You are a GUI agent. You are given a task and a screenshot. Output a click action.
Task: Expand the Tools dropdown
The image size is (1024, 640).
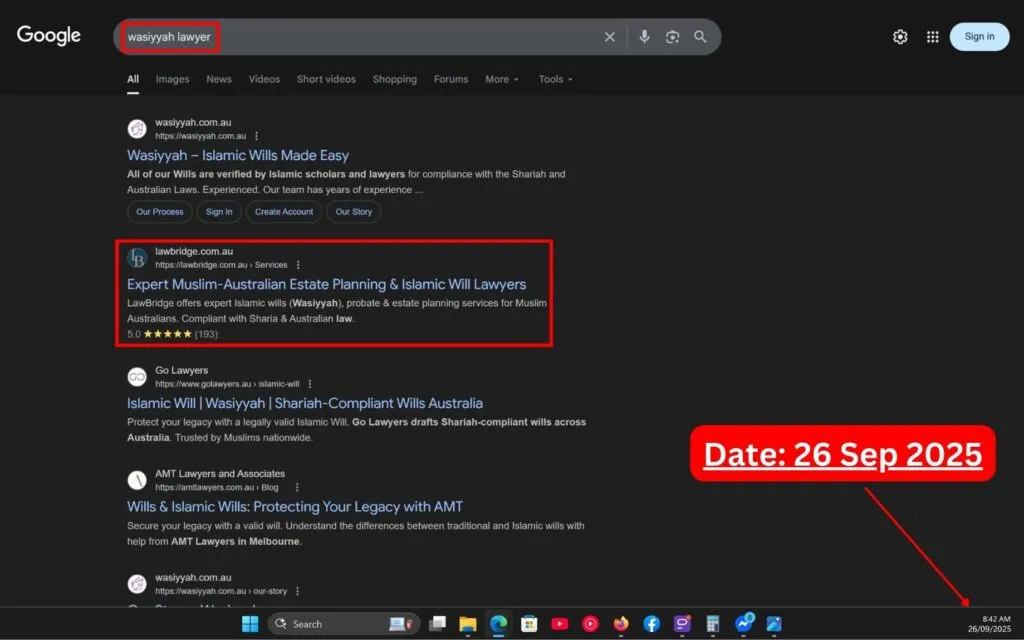click(x=555, y=79)
